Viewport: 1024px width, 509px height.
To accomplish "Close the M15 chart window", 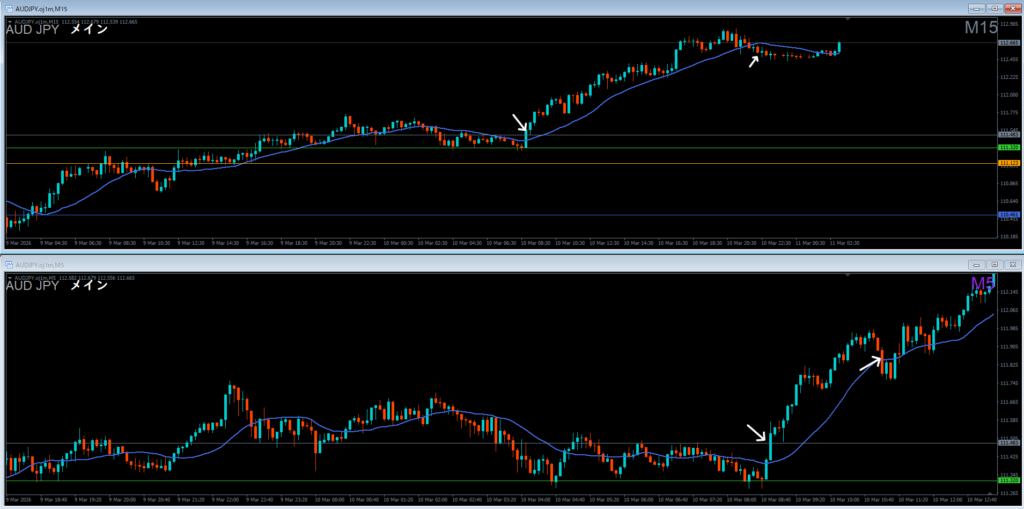I will point(1012,7).
